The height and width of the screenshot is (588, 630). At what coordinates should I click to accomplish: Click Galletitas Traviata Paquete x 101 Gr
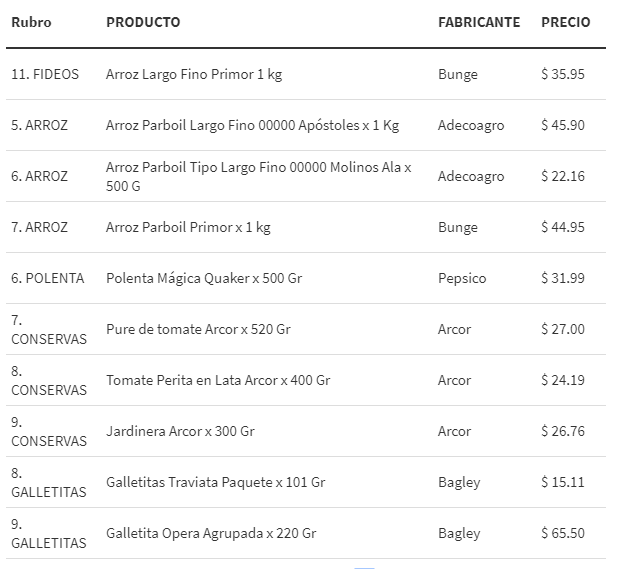[x=215, y=482]
